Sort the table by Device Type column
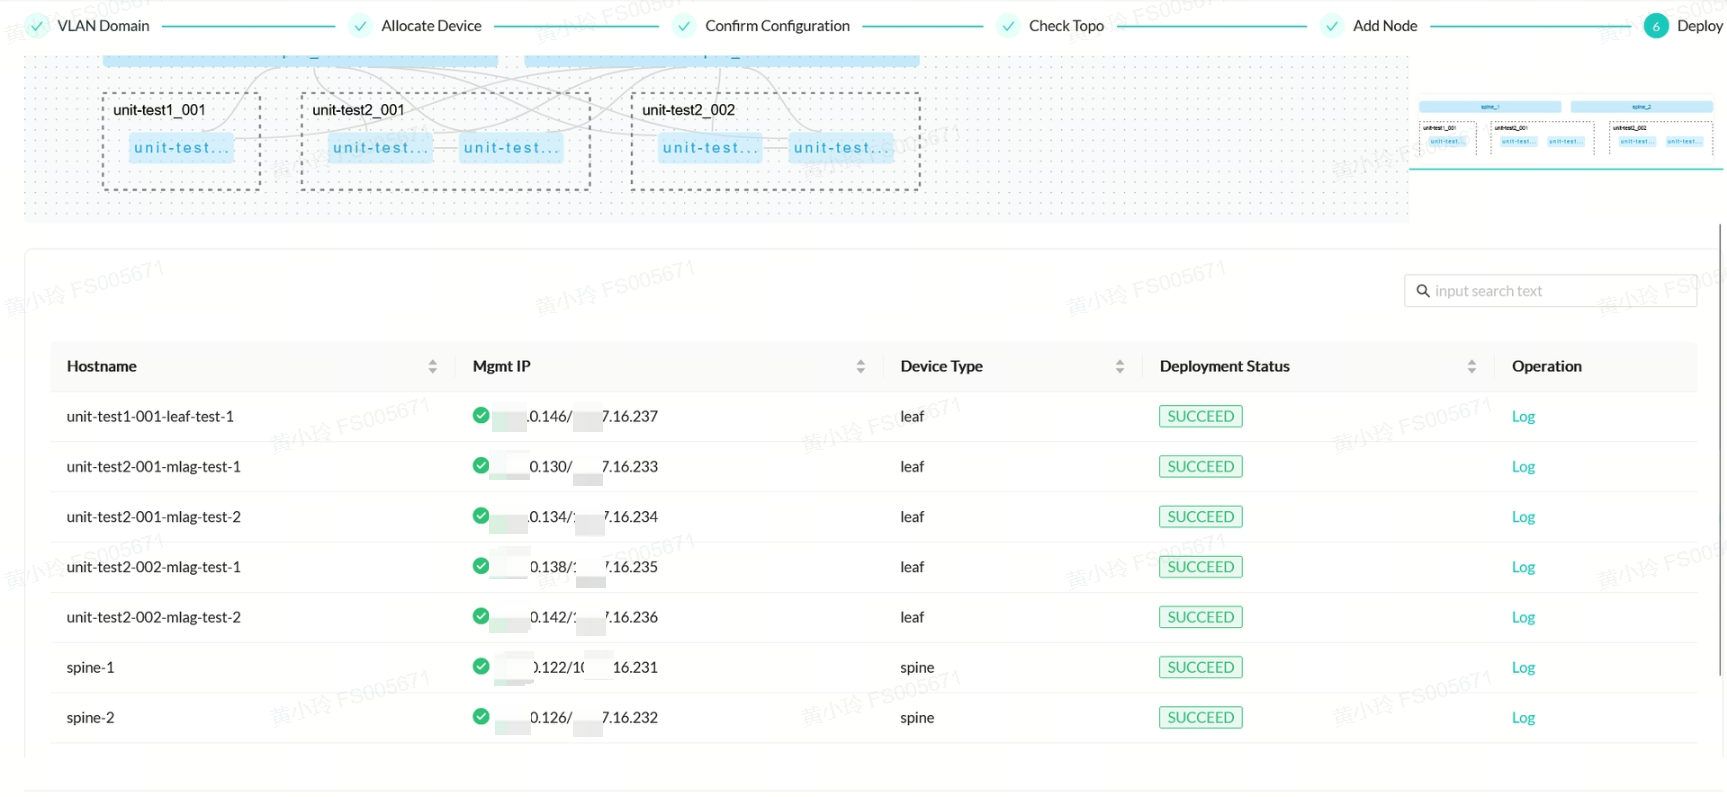The height and width of the screenshot is (797, 1727). coord(1119,367)
